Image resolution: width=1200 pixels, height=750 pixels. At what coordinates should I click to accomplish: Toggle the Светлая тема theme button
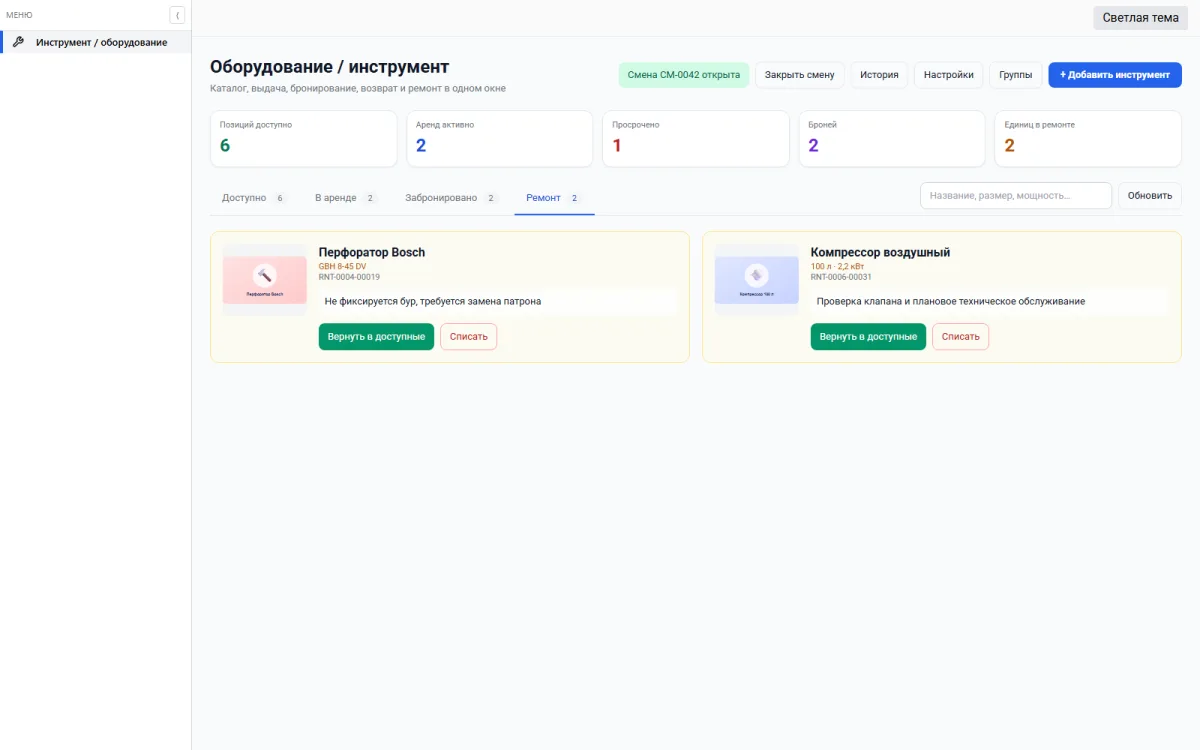[x=1140, y=17]
